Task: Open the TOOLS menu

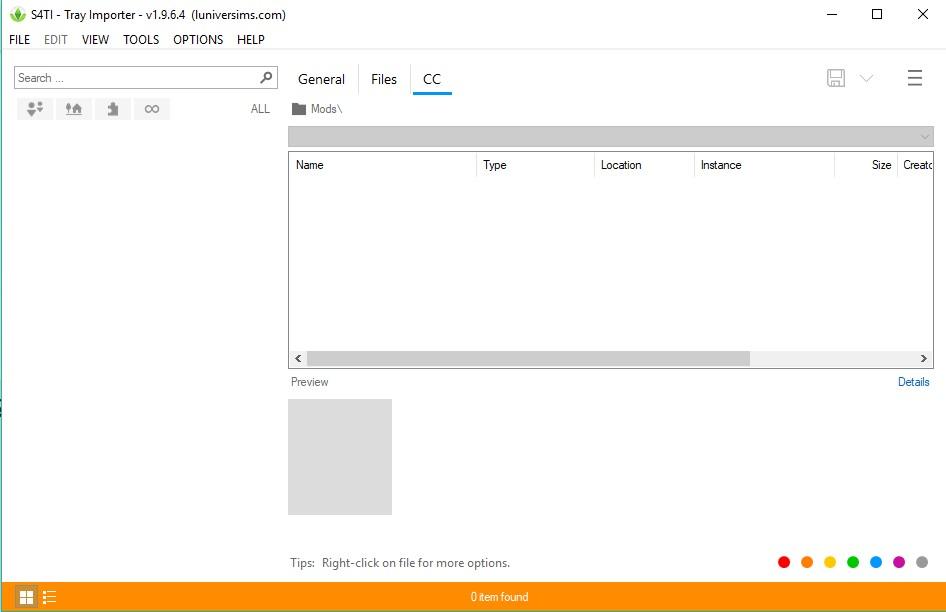Action: point(141,40)
